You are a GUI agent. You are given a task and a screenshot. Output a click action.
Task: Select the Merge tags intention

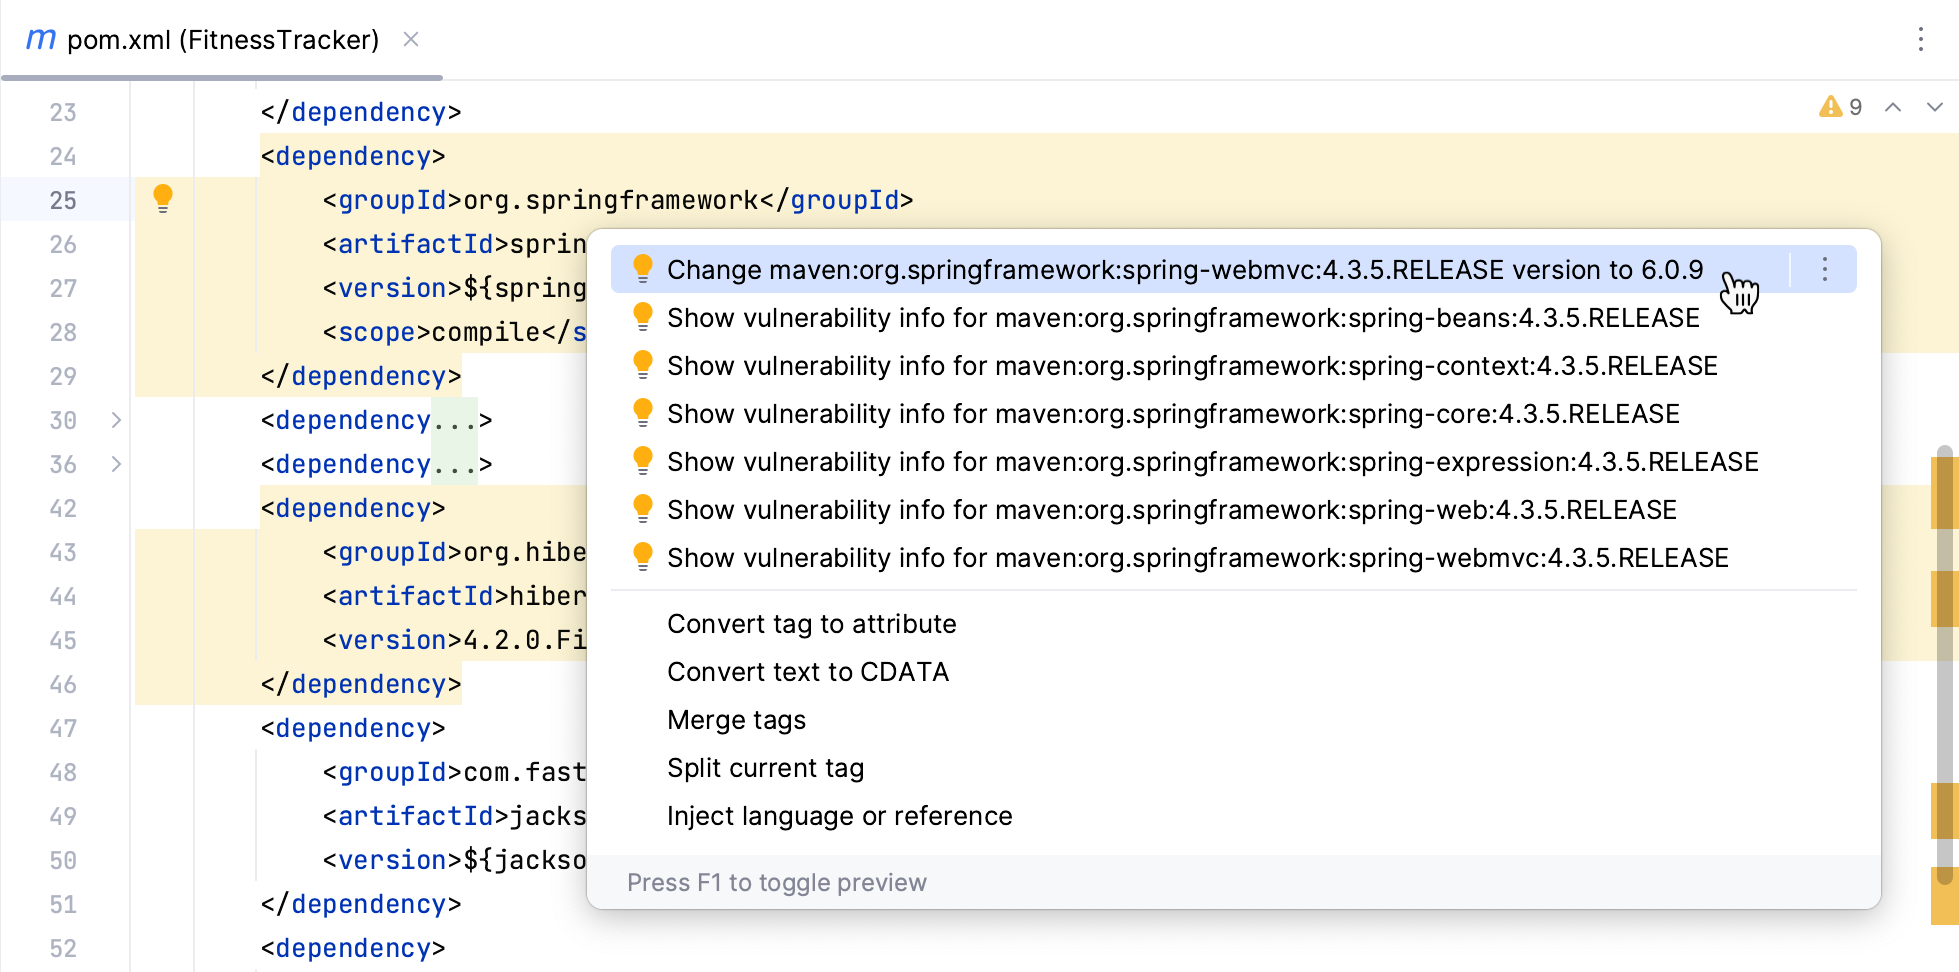(x=736, y=720)
